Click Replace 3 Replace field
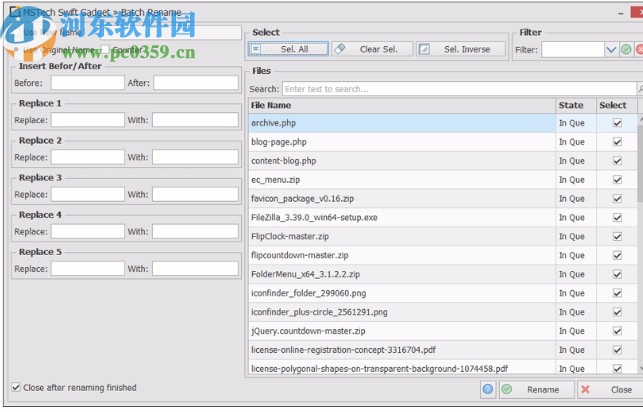This screenshot has height=412, width=643. tap(87, 194)
